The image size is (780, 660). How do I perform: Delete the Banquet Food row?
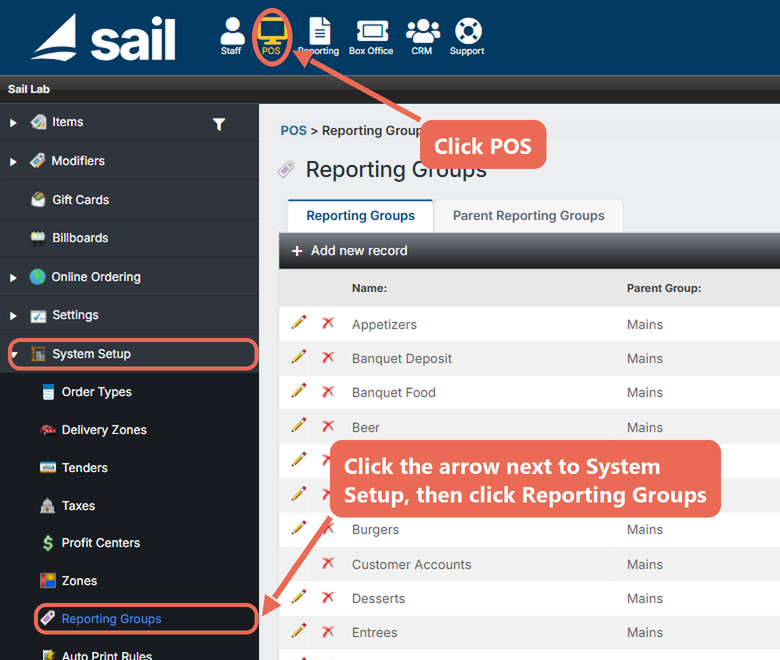pyautogui.click(x=328, y=391)
